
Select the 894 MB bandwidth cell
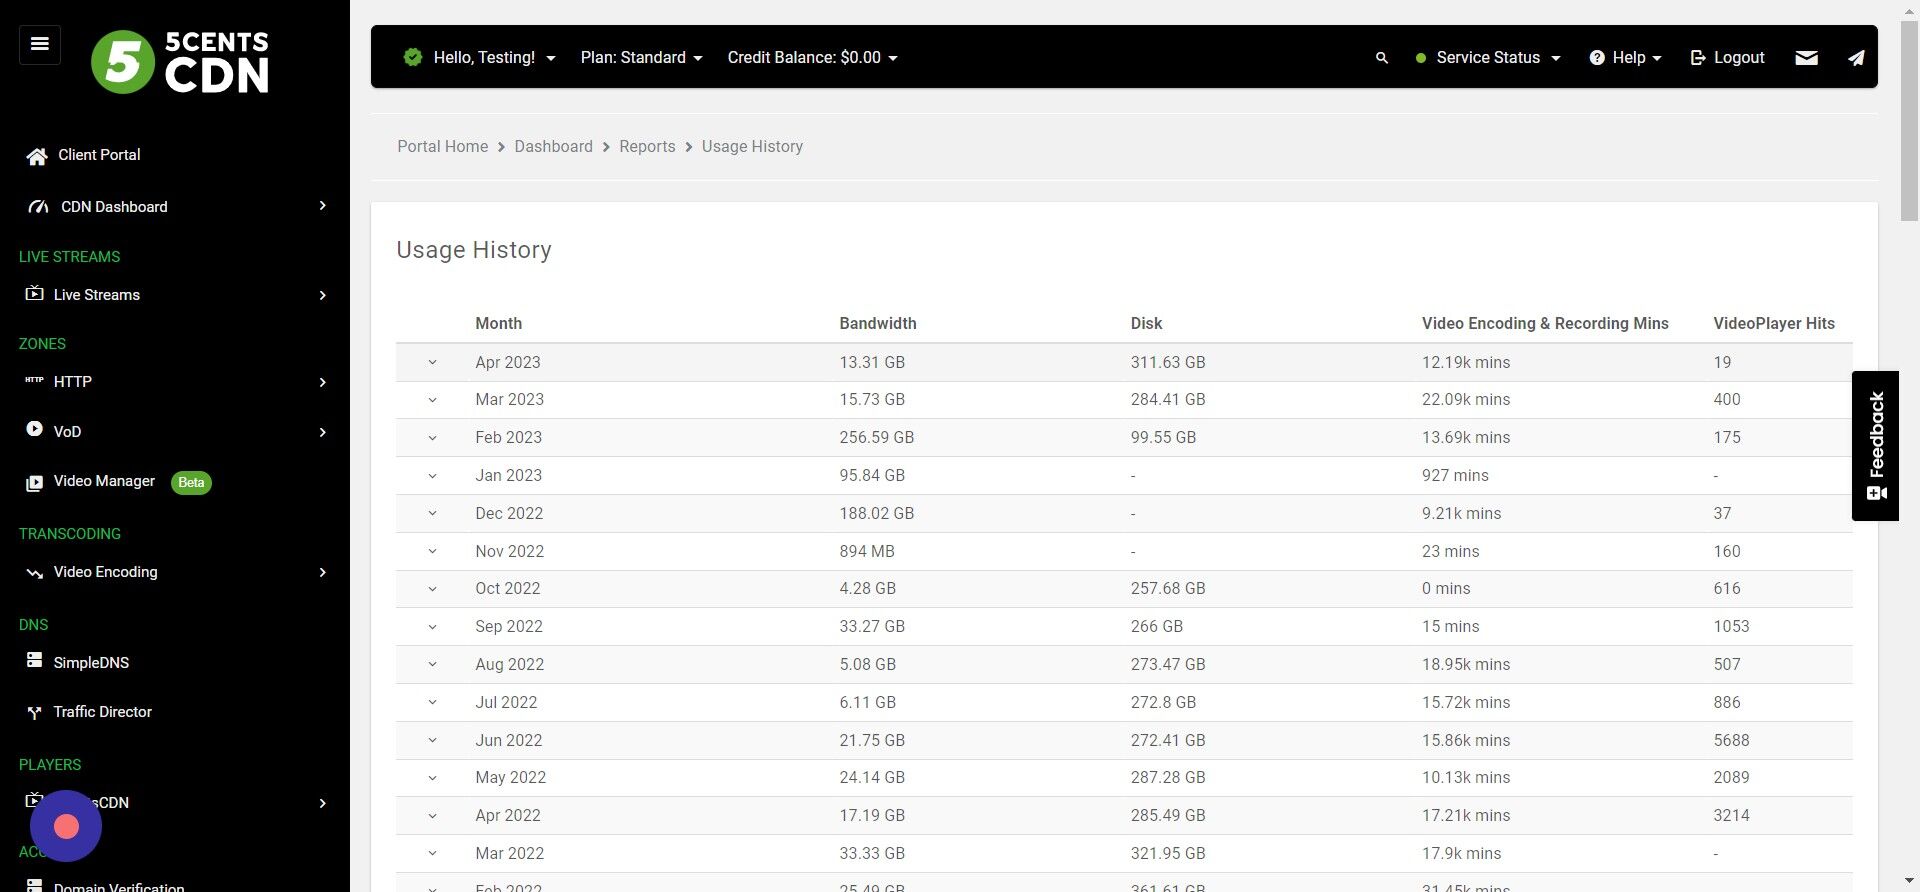[867, 552]
